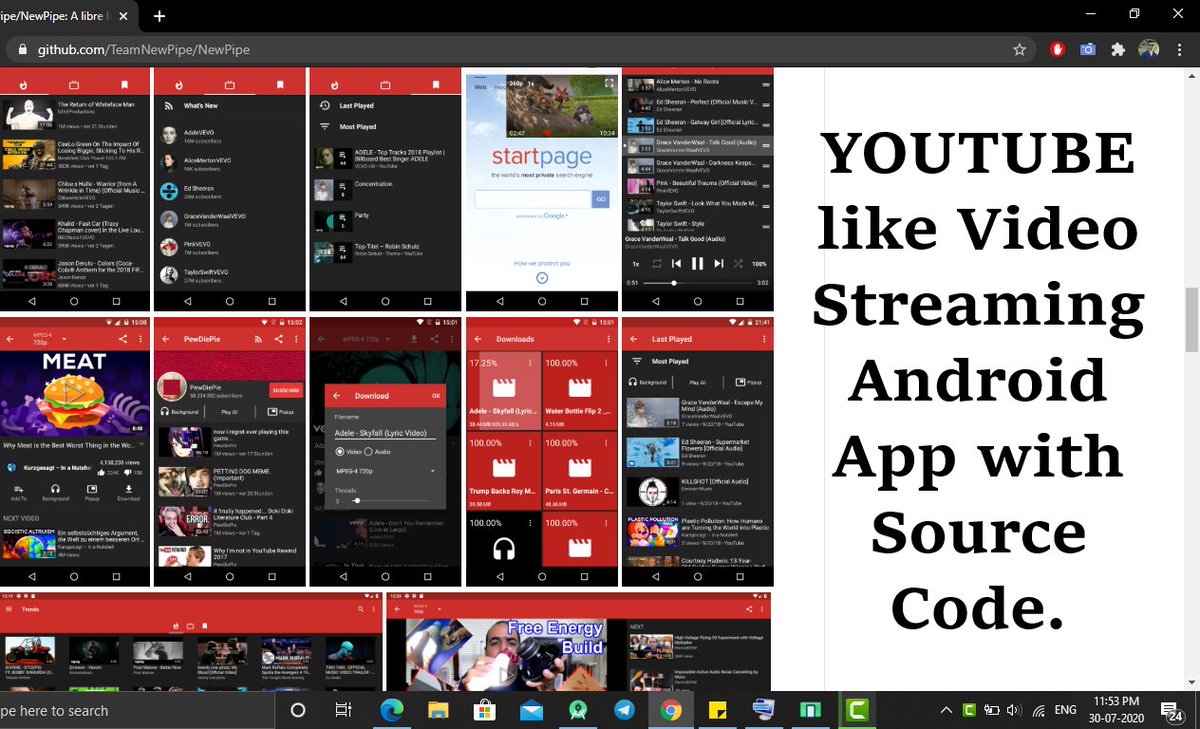
Task: Open Microsoft Store from the taskbar
Action: click(x=485, y=710)
